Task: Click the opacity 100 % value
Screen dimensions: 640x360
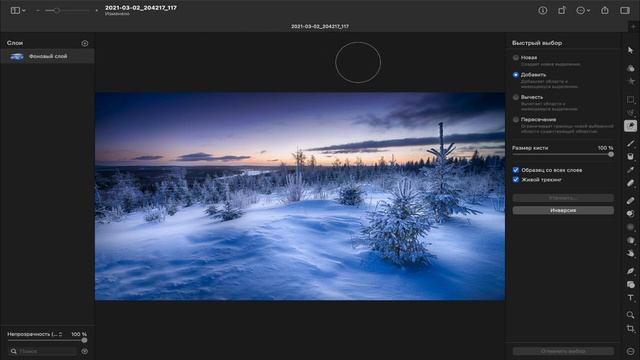Action: (79, 334)
